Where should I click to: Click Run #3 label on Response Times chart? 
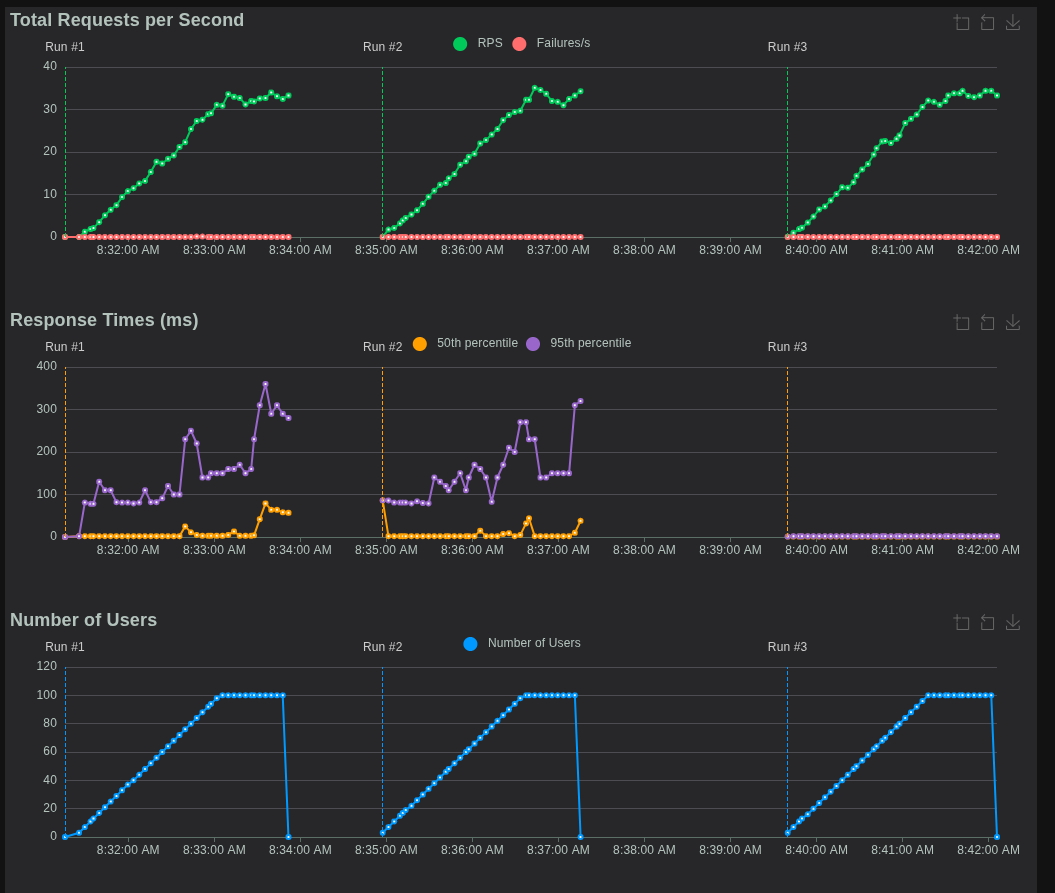coord(787,347)
